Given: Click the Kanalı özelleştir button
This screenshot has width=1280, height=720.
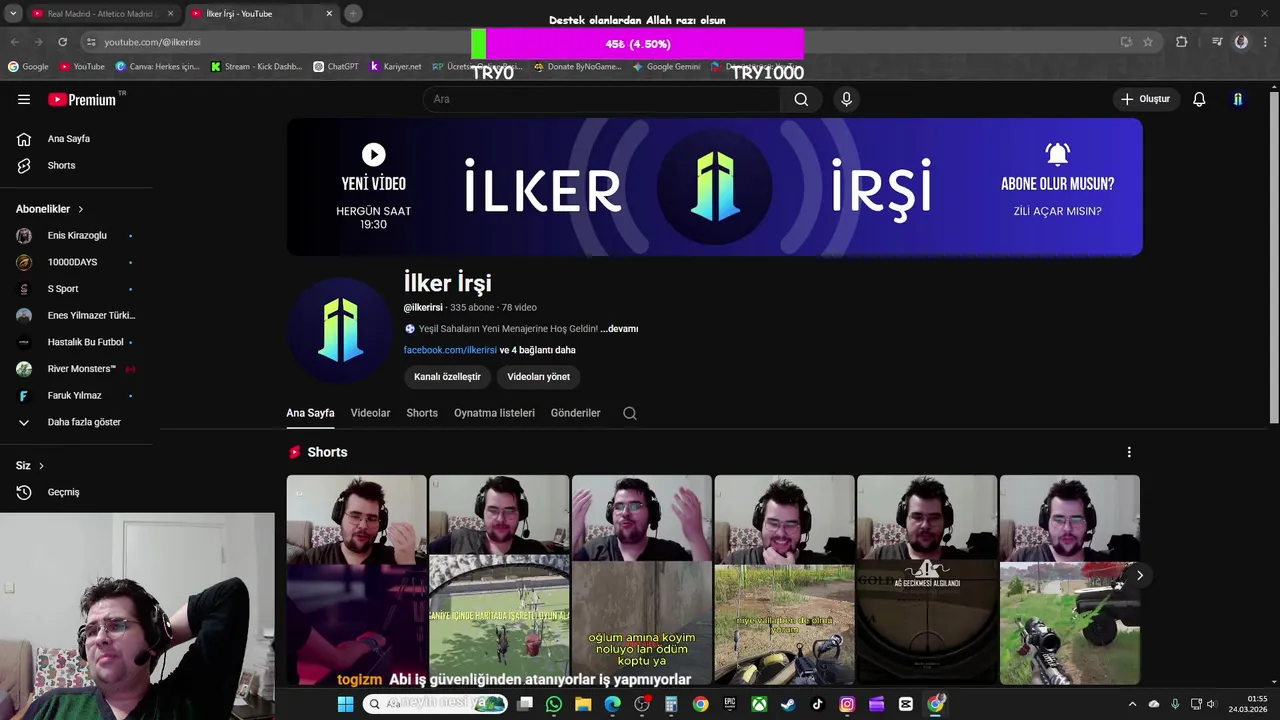Looking at the screenshot, I should click(447, 377).
